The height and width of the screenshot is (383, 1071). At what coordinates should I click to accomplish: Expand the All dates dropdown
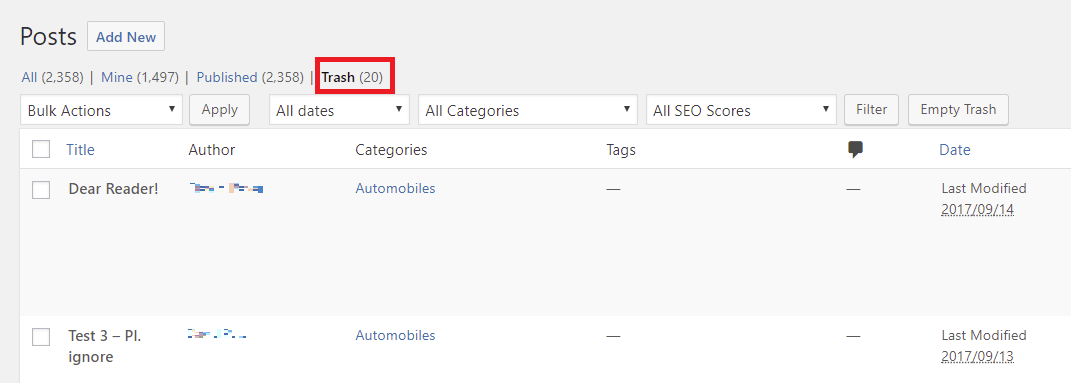pos(339,110)
